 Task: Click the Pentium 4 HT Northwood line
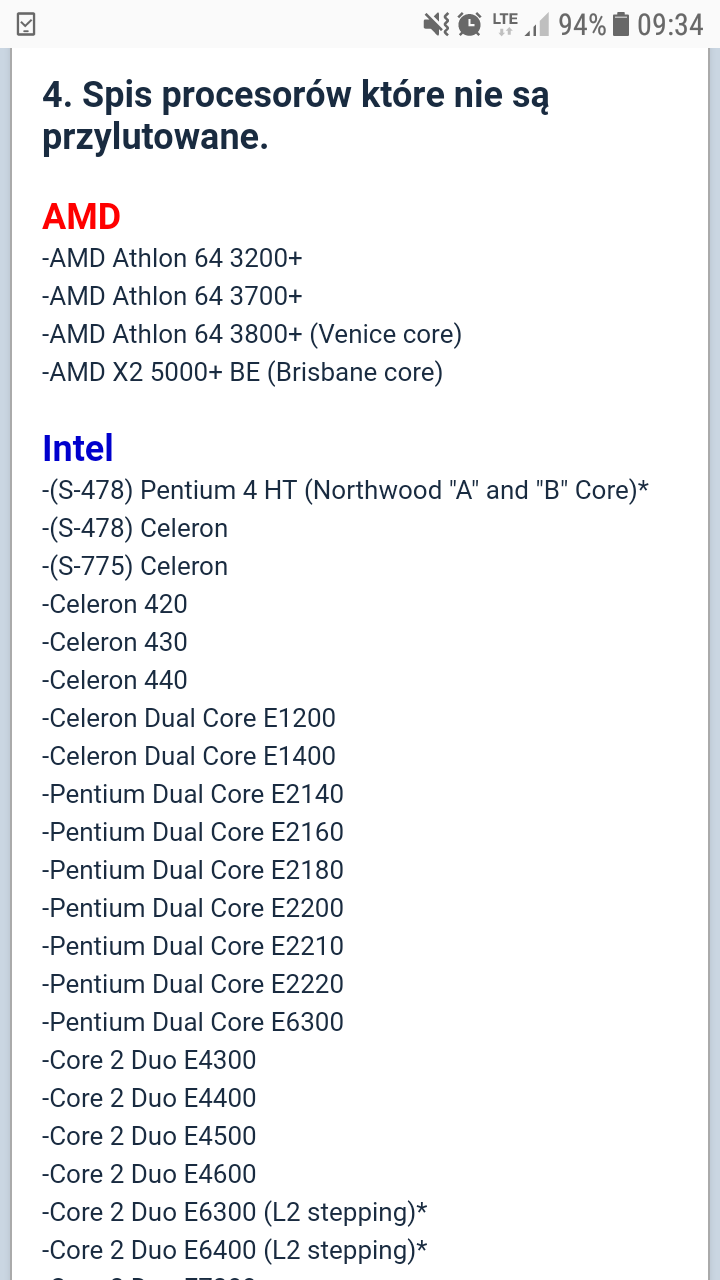tap(346, 490)
